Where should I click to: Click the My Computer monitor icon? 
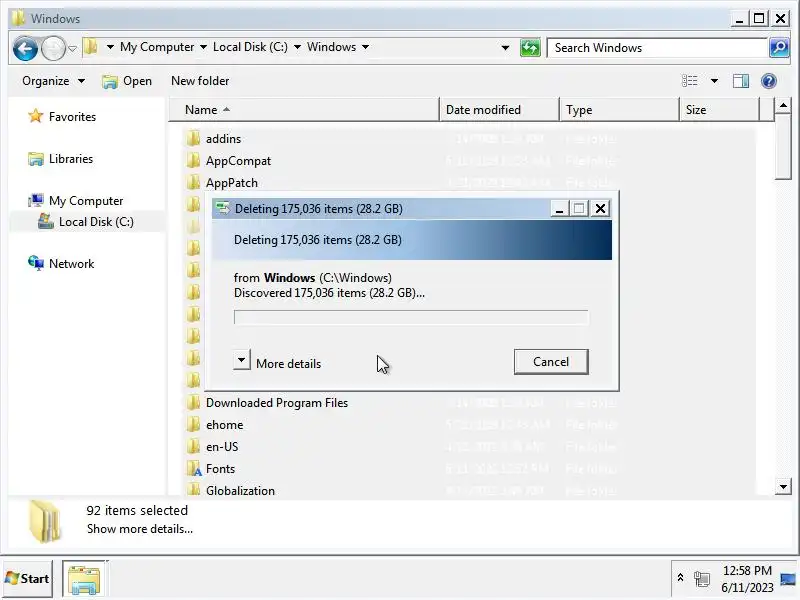click(x=36, y=200)
